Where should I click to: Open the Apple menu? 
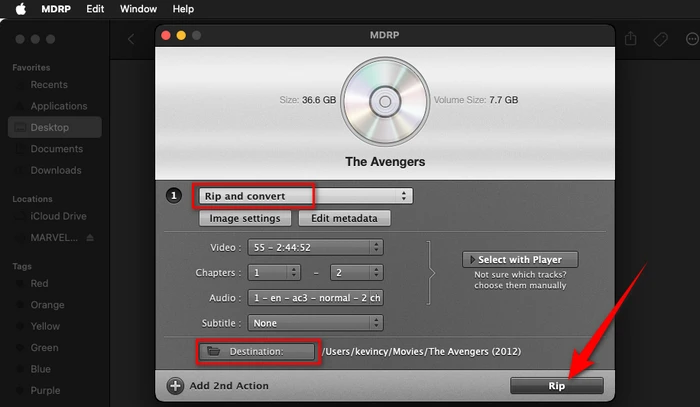click(21, 9)
